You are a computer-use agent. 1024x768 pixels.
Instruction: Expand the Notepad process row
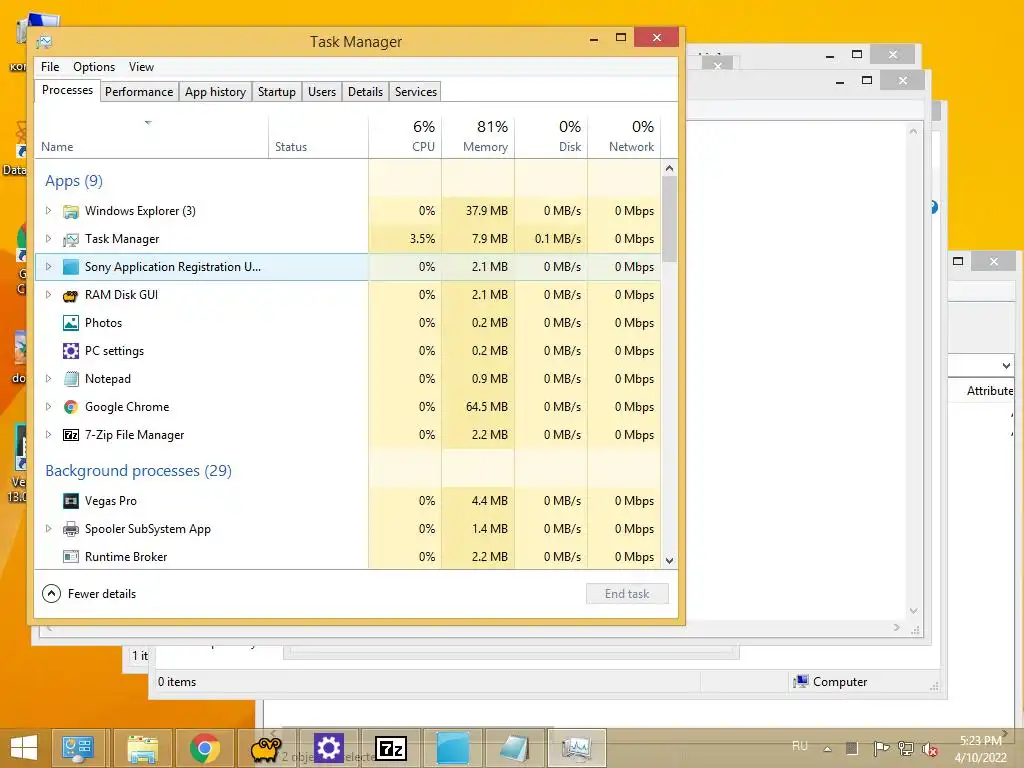pos(48,378)
